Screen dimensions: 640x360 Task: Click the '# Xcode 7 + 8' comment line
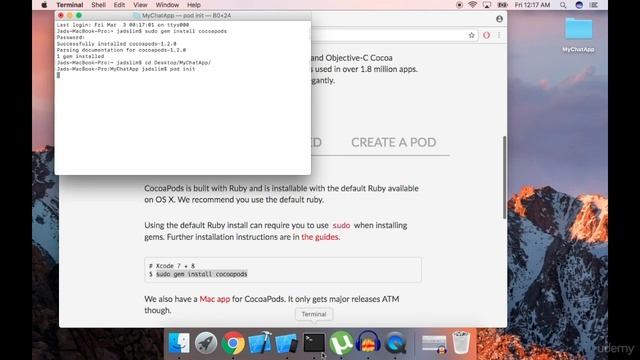coord(172,266)
